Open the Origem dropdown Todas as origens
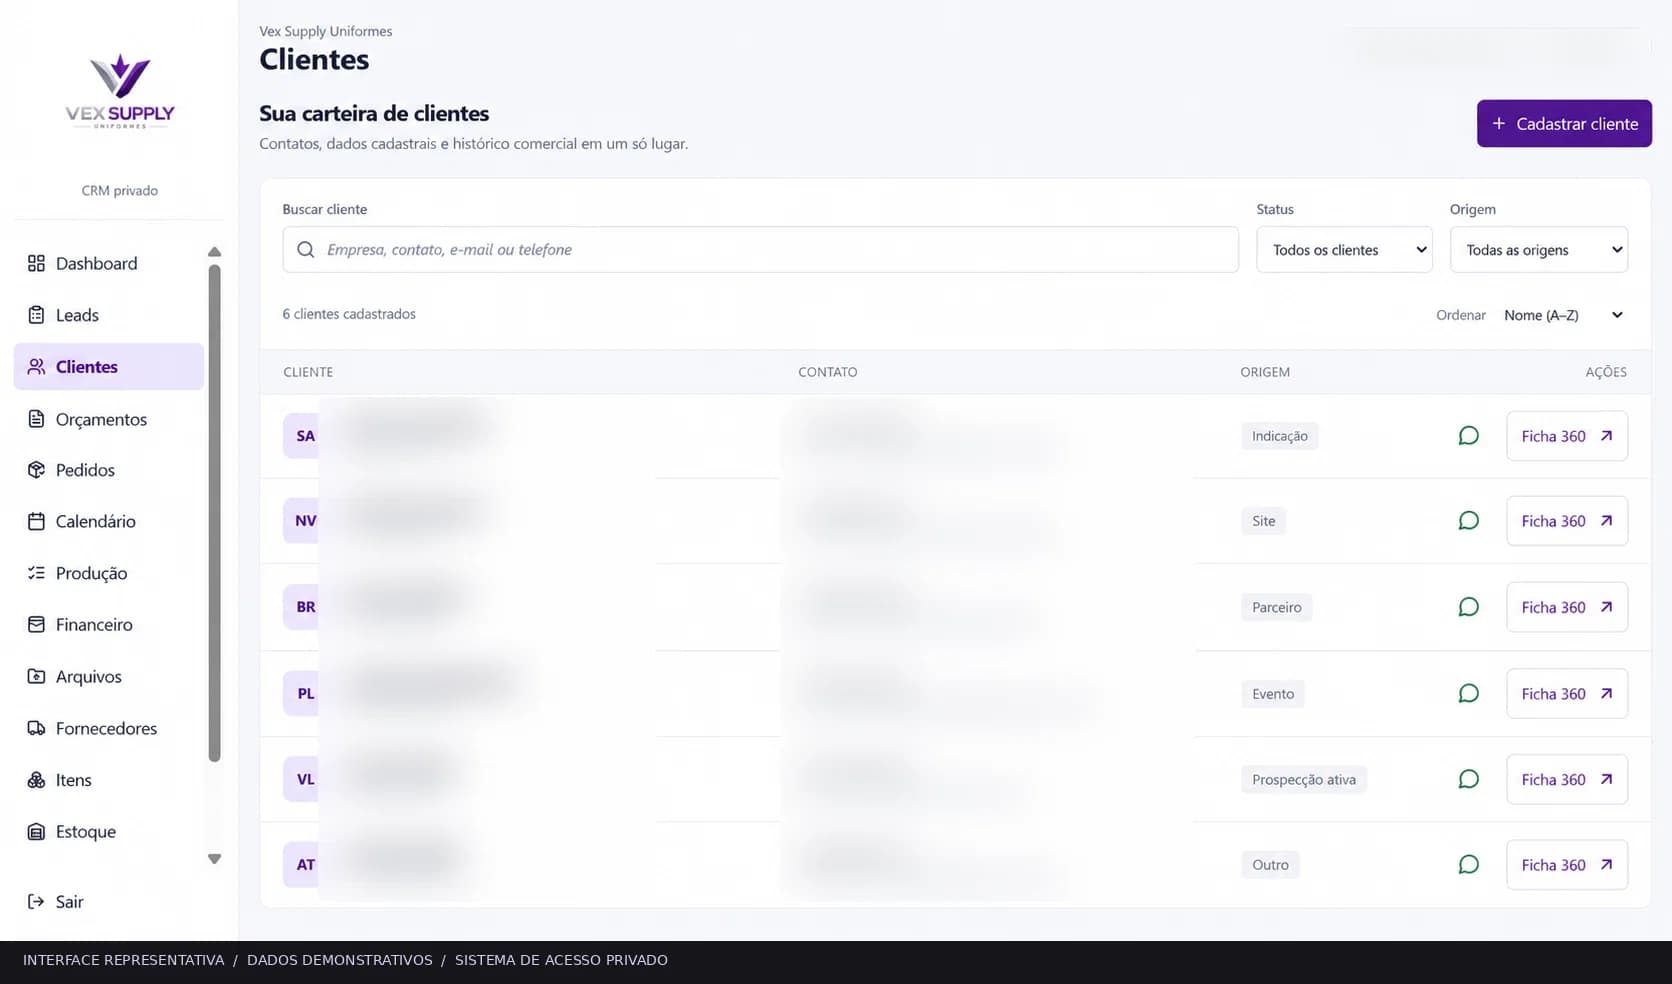The width and height of the screenshot is (1672, 984). point(1539,250)
